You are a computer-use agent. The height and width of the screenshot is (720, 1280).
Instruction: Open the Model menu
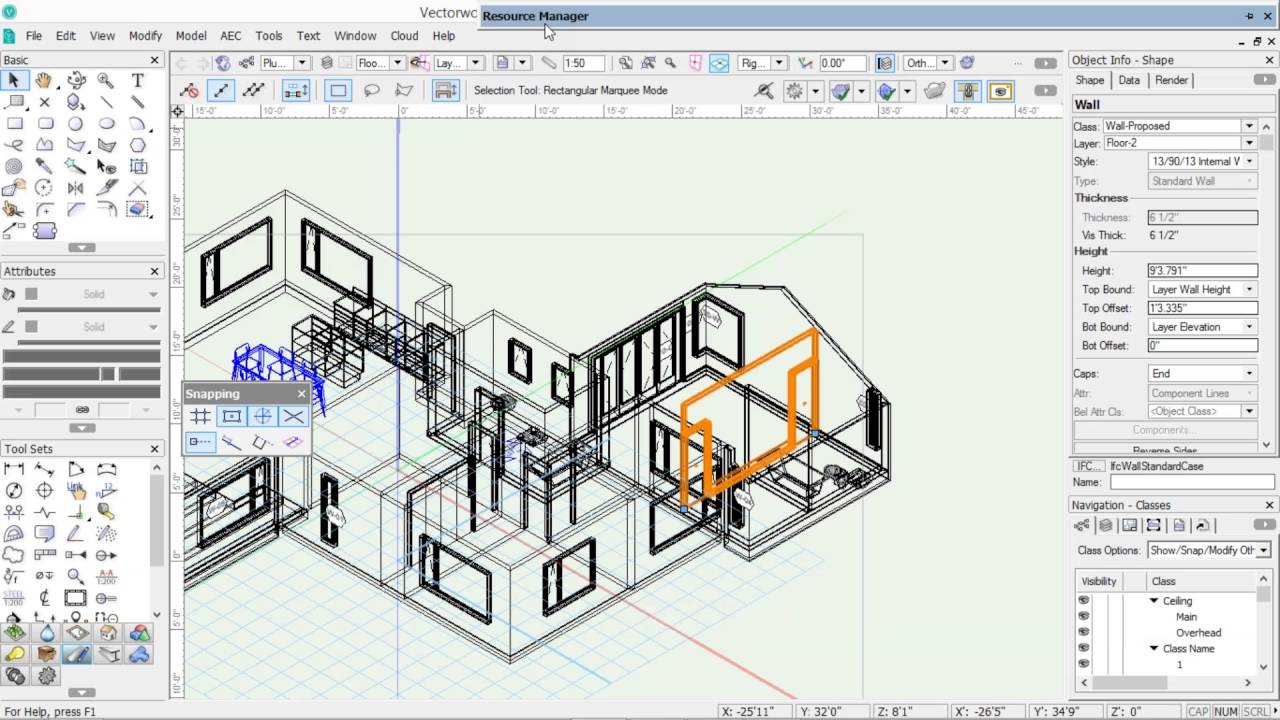[x=190, y=35]
